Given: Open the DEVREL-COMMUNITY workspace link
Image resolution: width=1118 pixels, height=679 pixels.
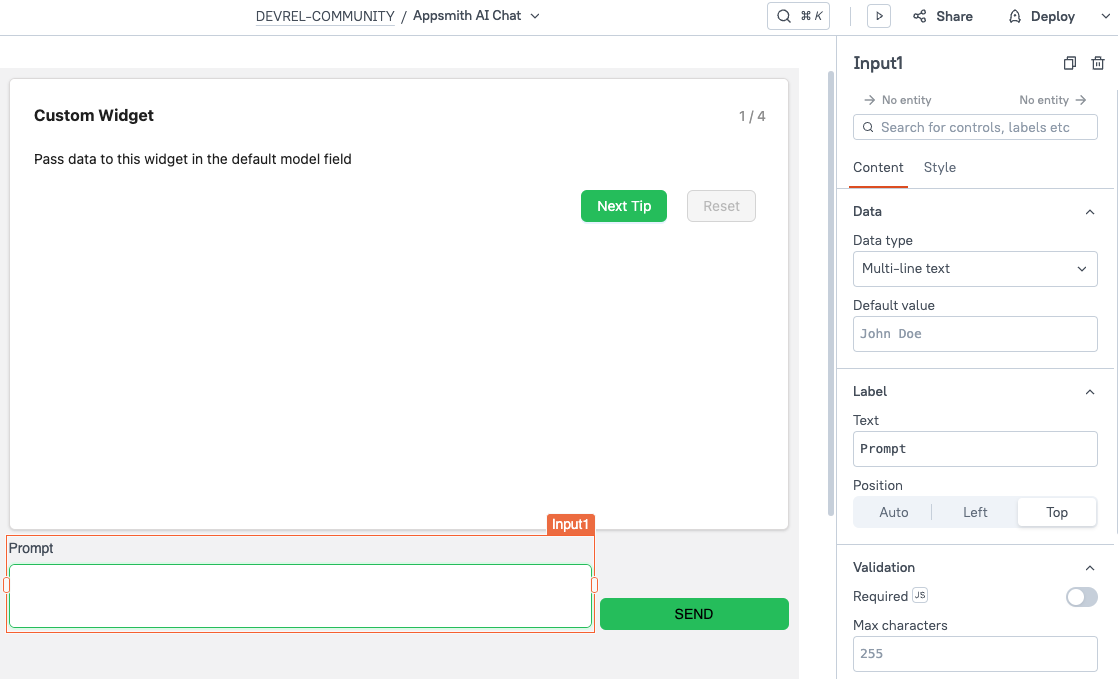Looking at the screenshot, I should pyautogui.click(x=325, y=16).
